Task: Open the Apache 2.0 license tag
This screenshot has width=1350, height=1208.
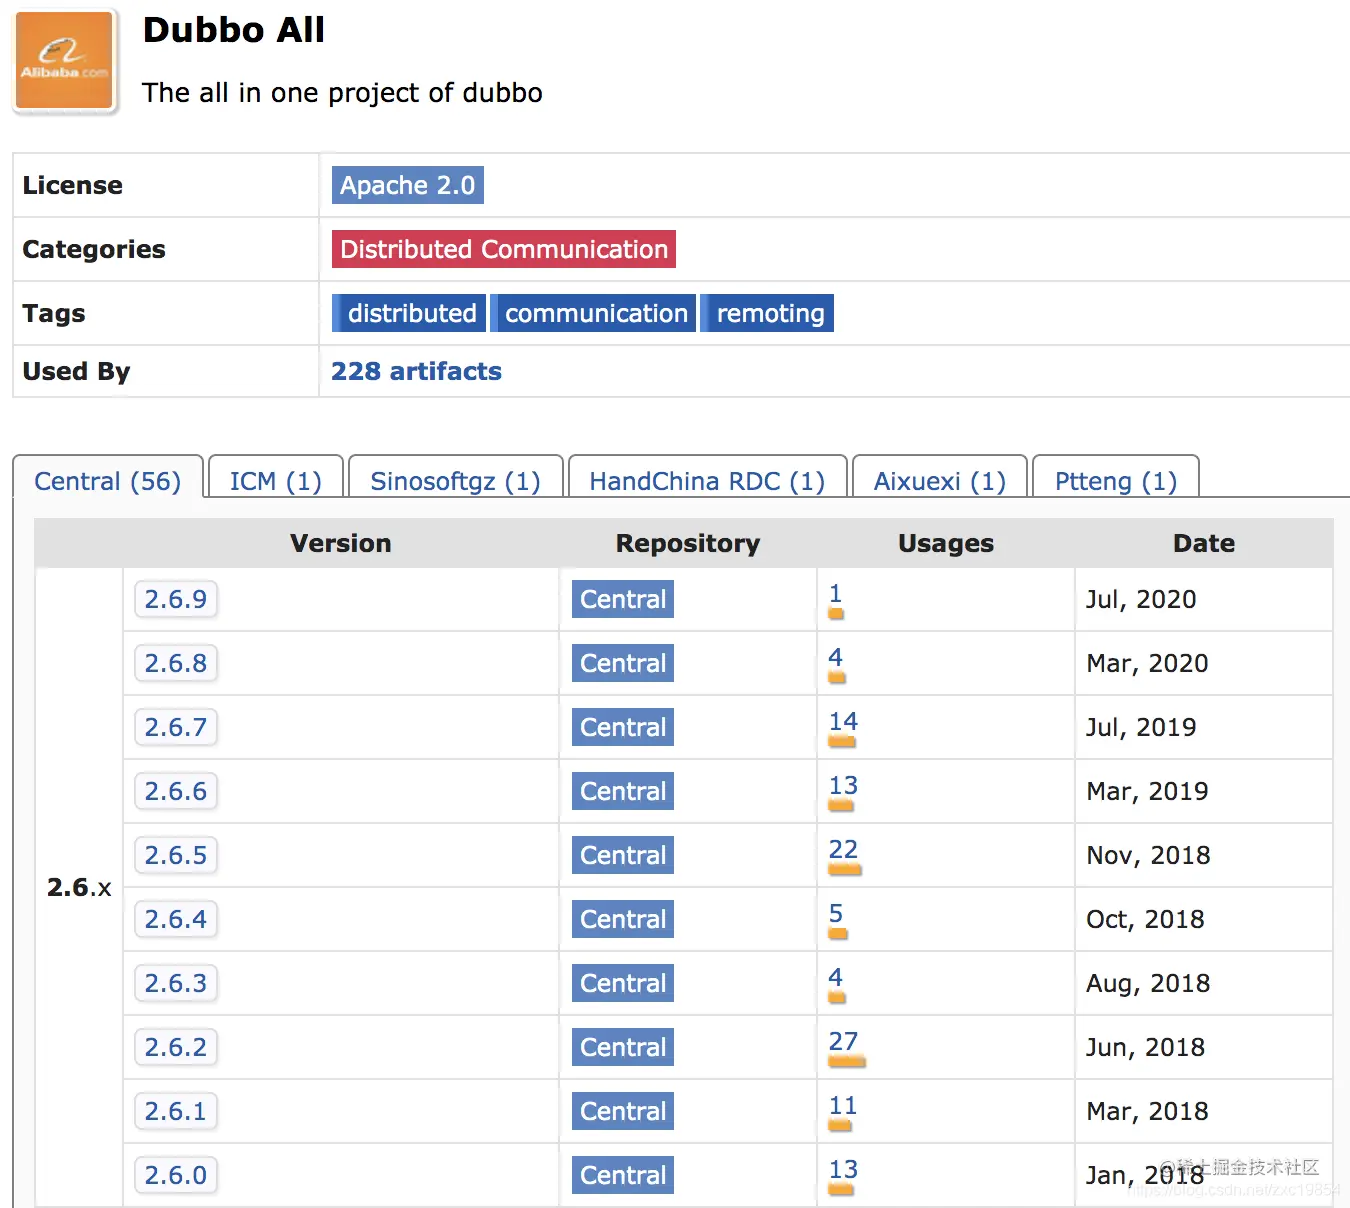Action: (x=407, y=185)
